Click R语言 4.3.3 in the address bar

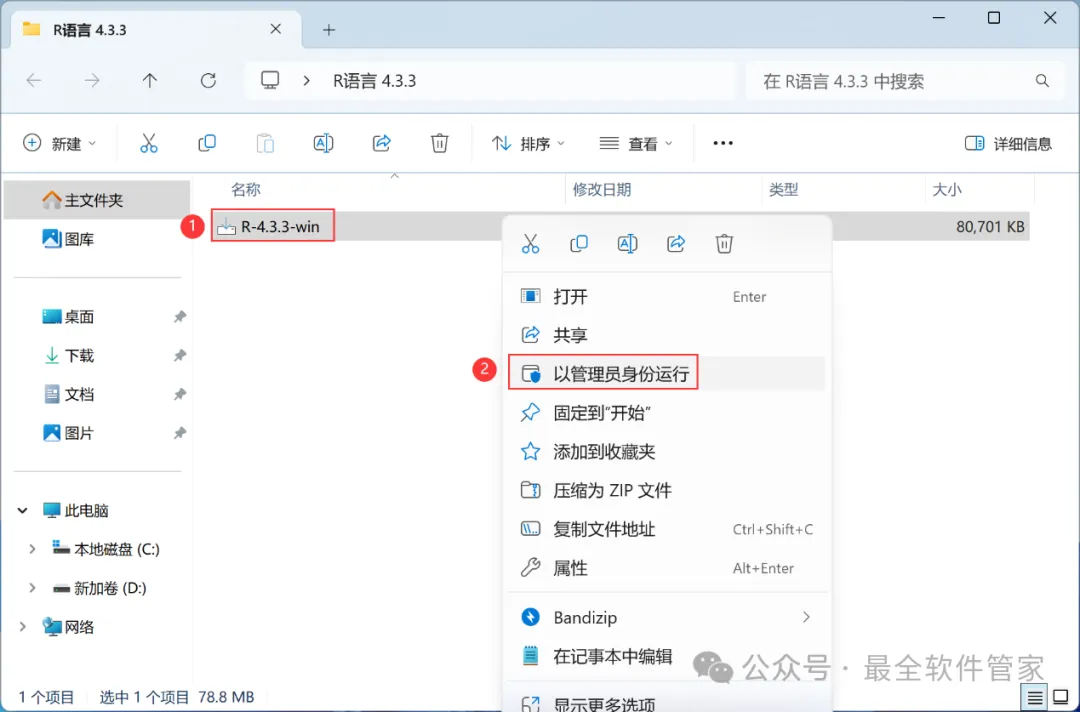[375, 81]
